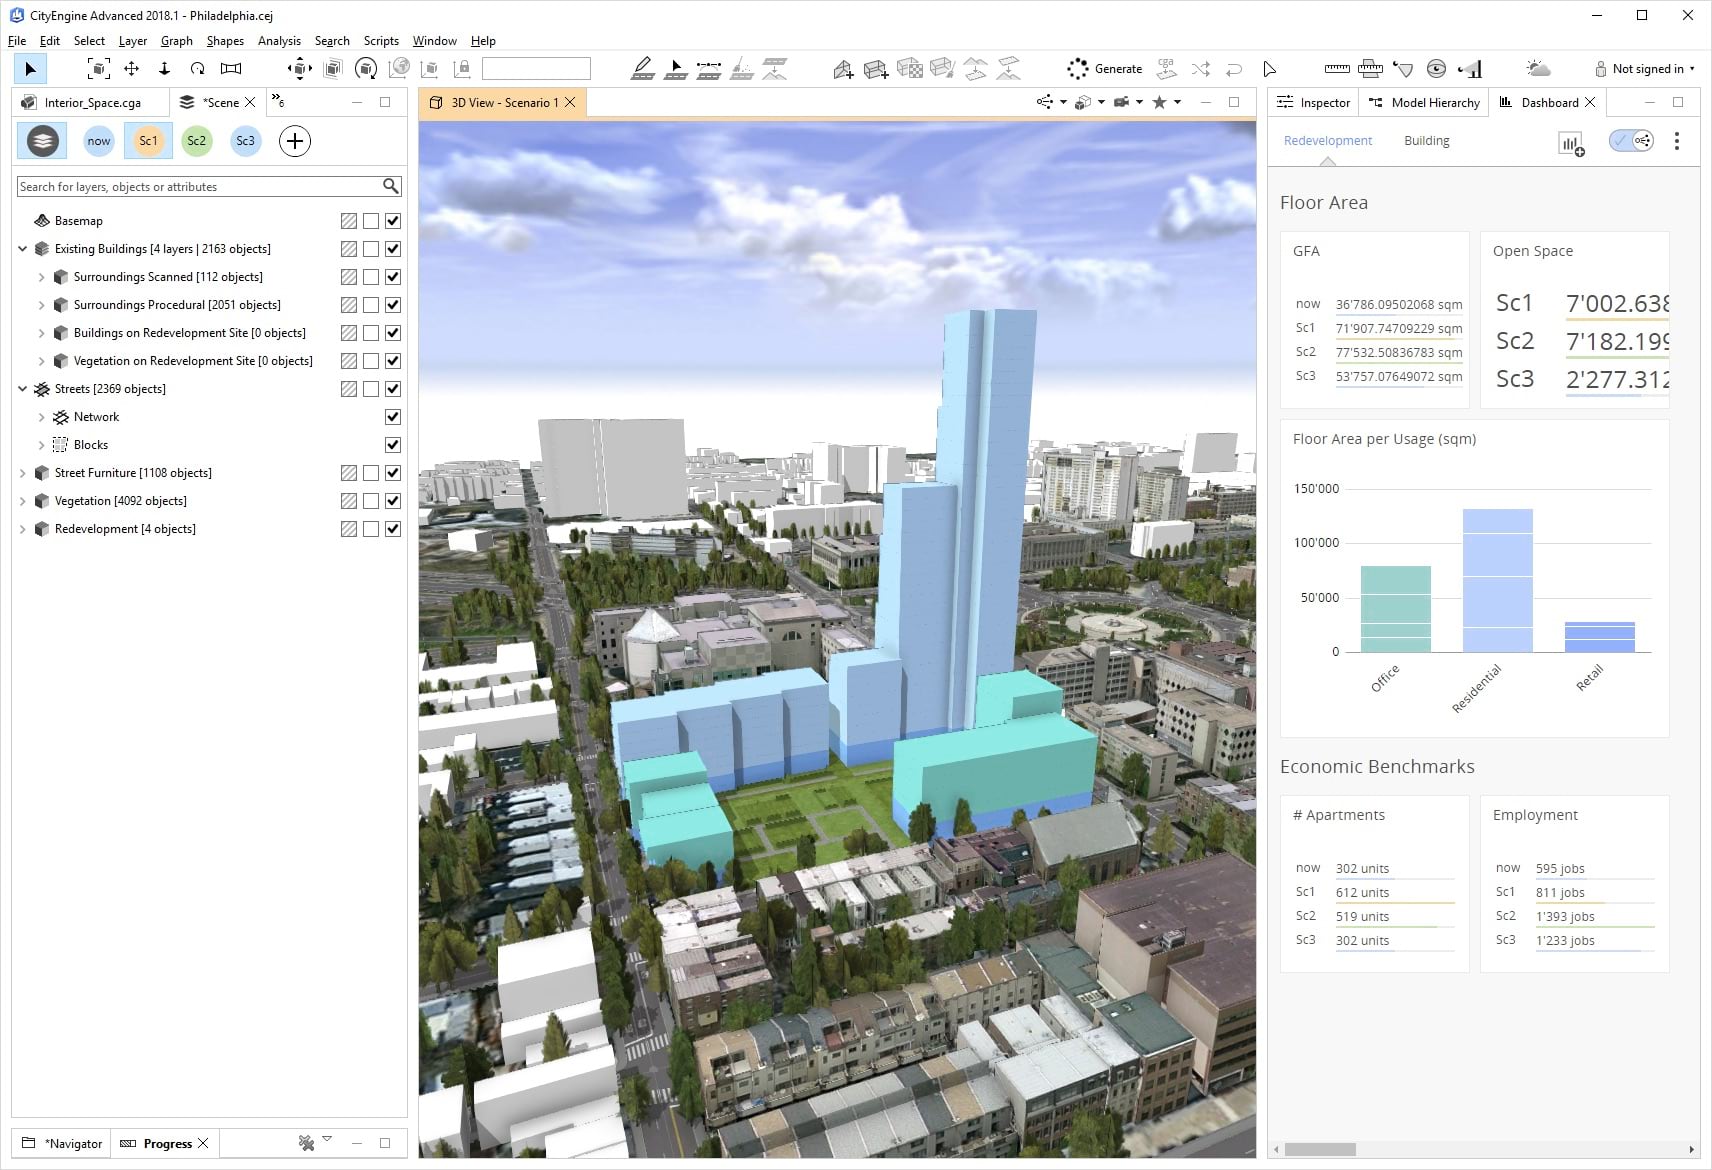
Task: Select the Sc2 scenario button
Action: click(196, 141)
